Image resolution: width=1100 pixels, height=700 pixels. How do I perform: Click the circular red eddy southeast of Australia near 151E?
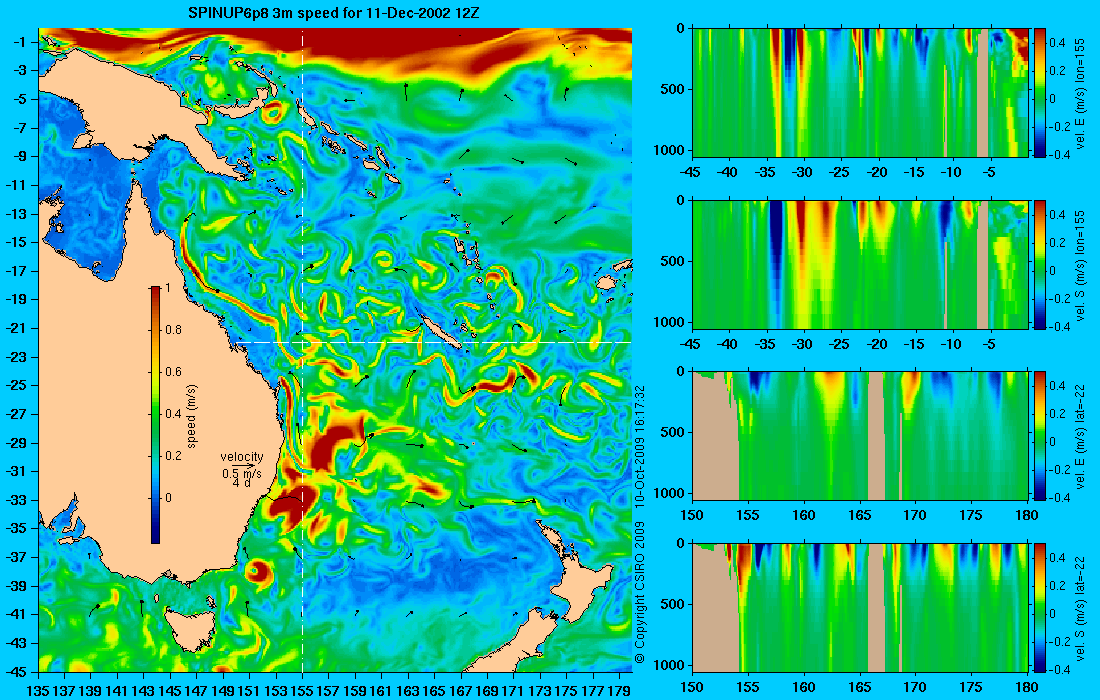258,572
